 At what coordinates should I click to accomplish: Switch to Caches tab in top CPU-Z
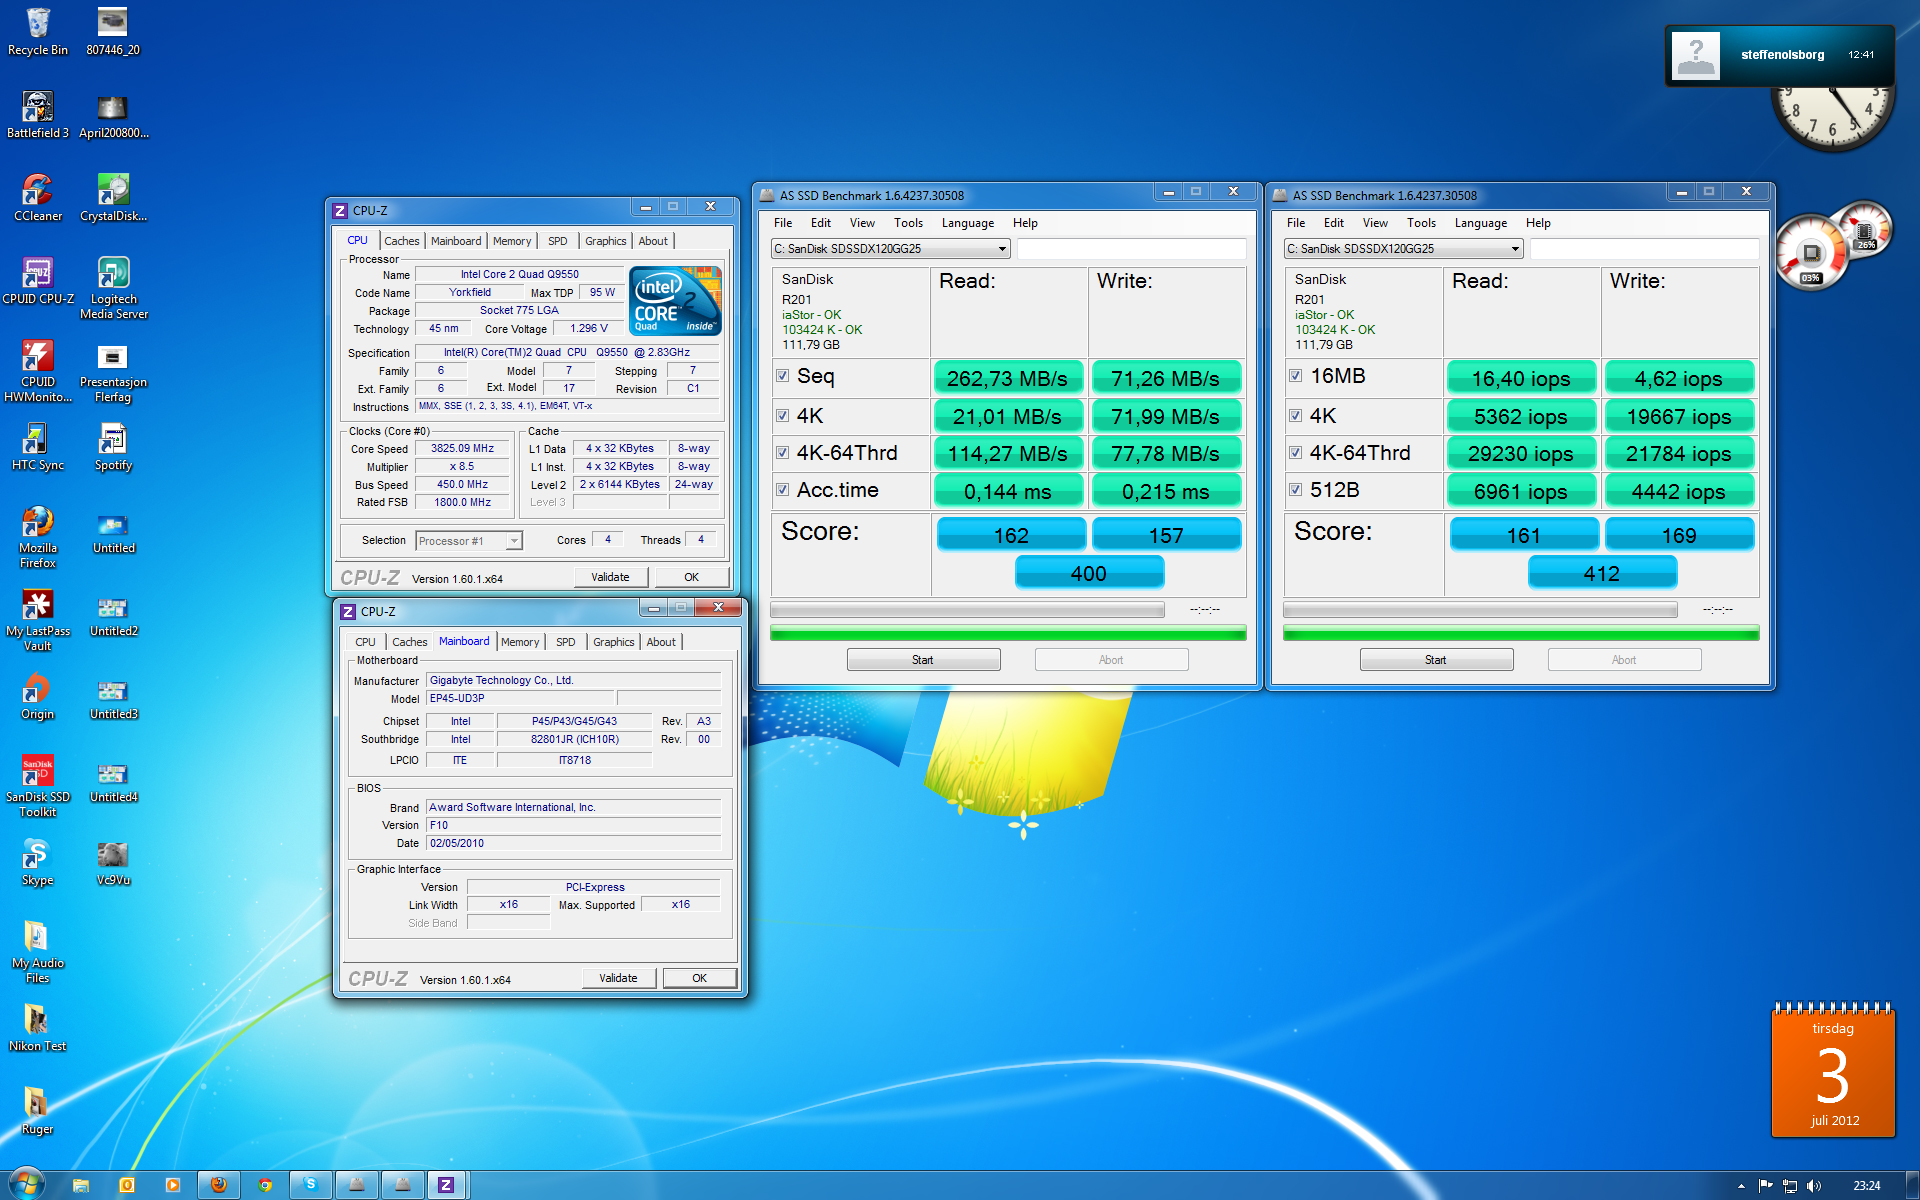(x=402, y=241)
